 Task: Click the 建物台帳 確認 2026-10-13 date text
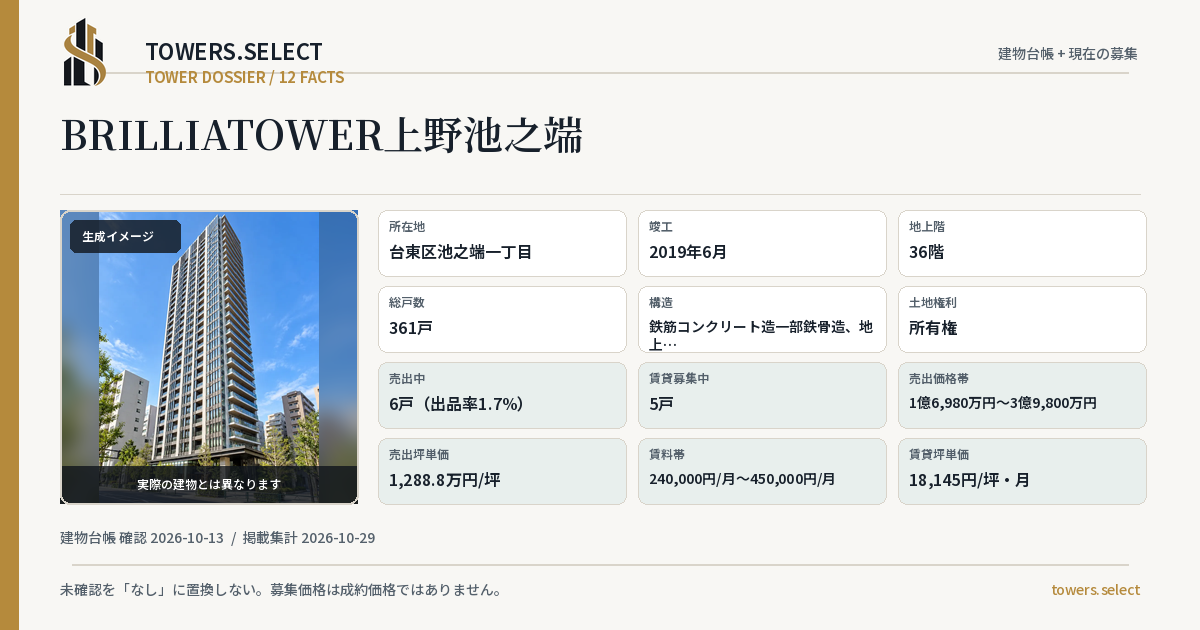[x=142, y=538]
